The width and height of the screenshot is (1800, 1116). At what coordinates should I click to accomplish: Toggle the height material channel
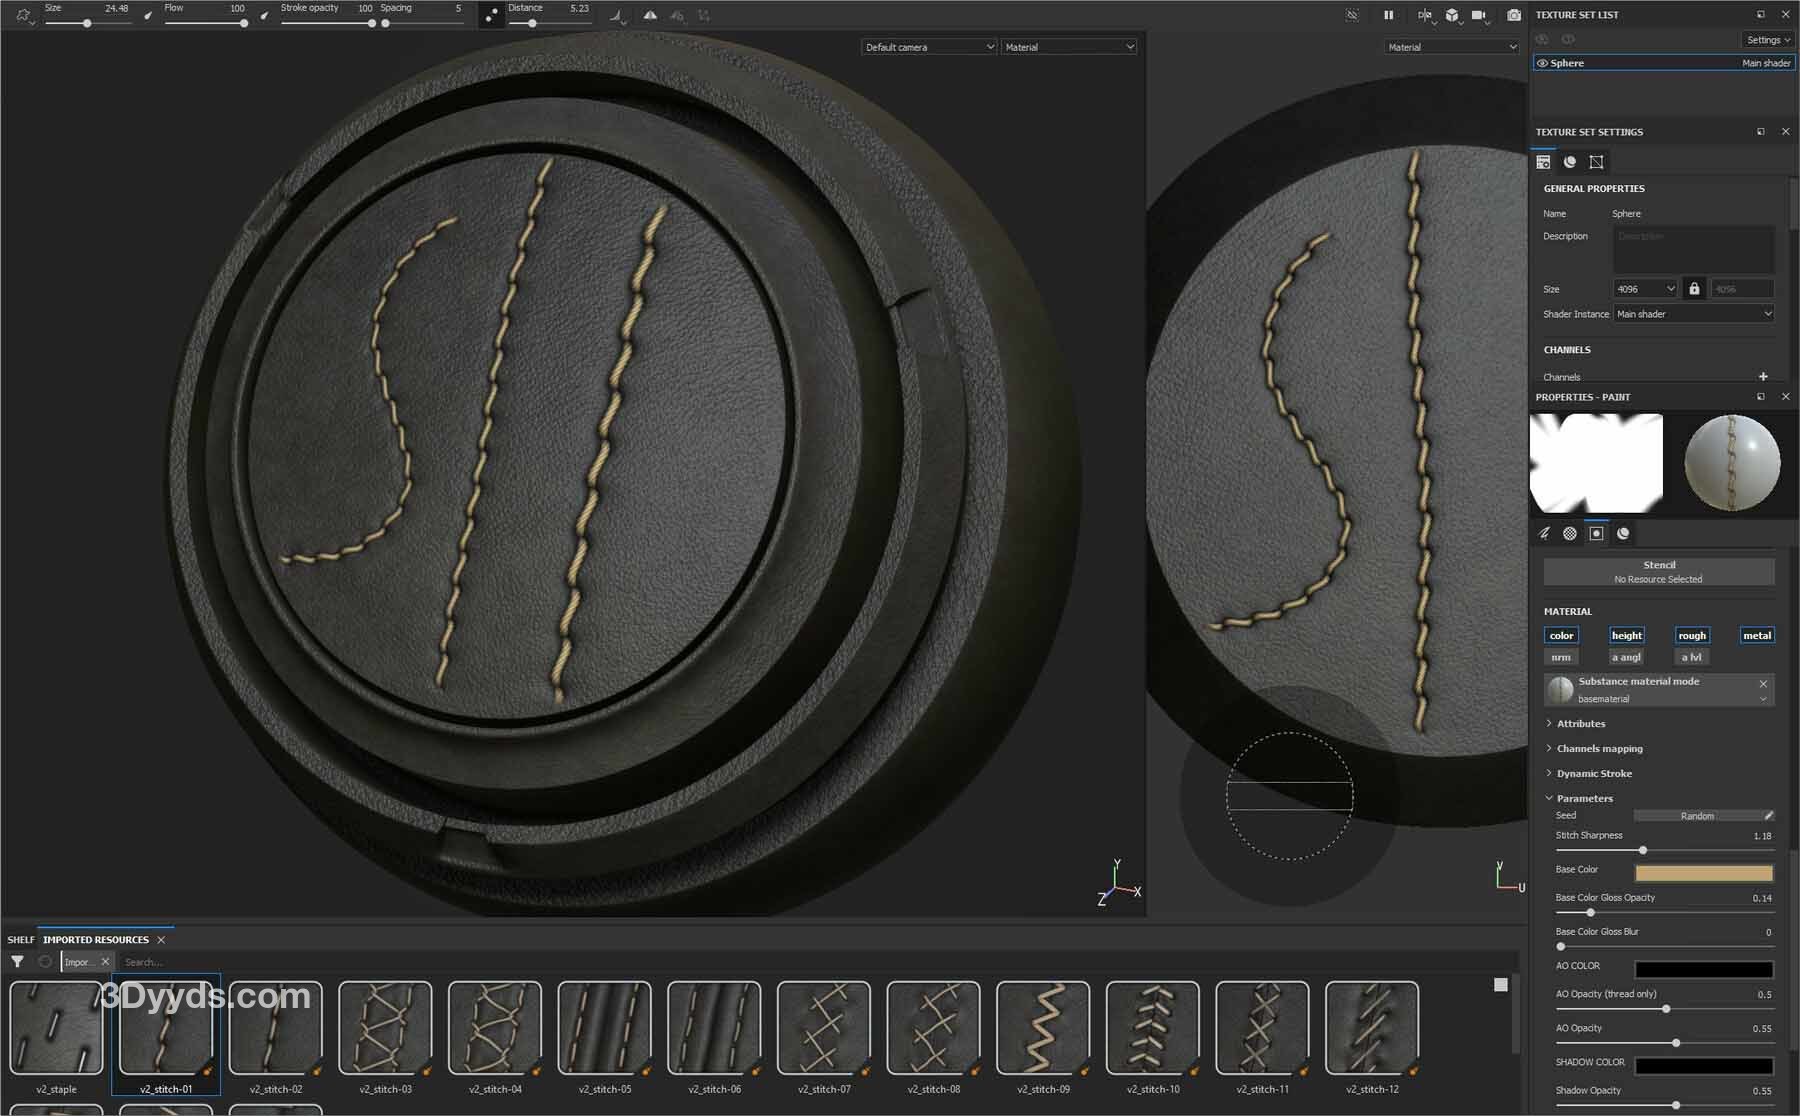tap(1626, 635)
